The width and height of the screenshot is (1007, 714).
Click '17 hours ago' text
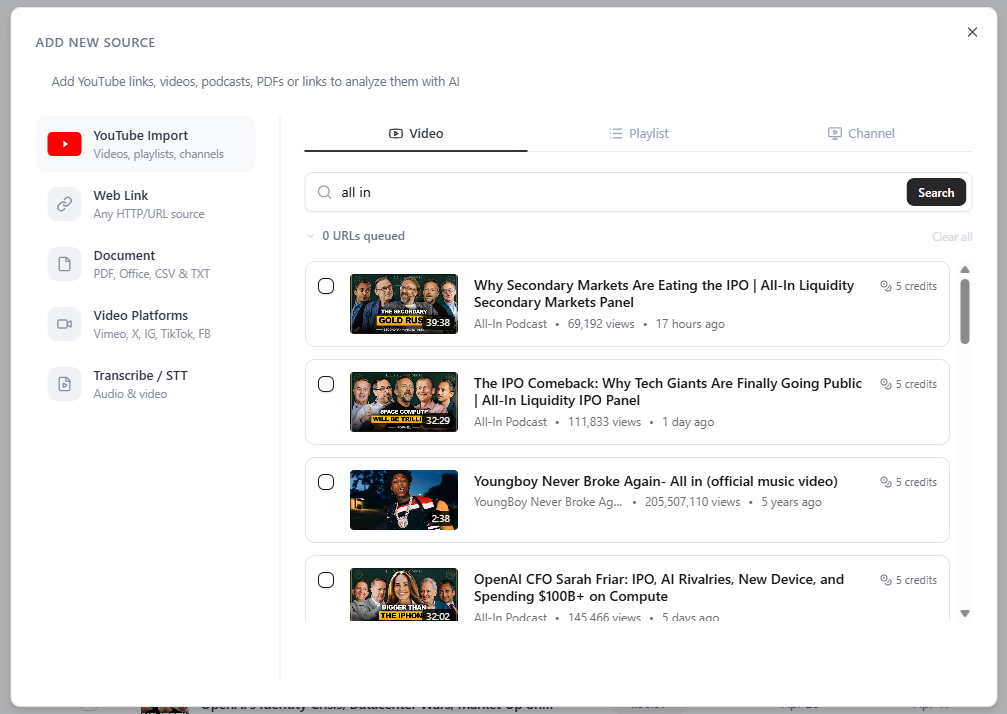click(690, 324)
